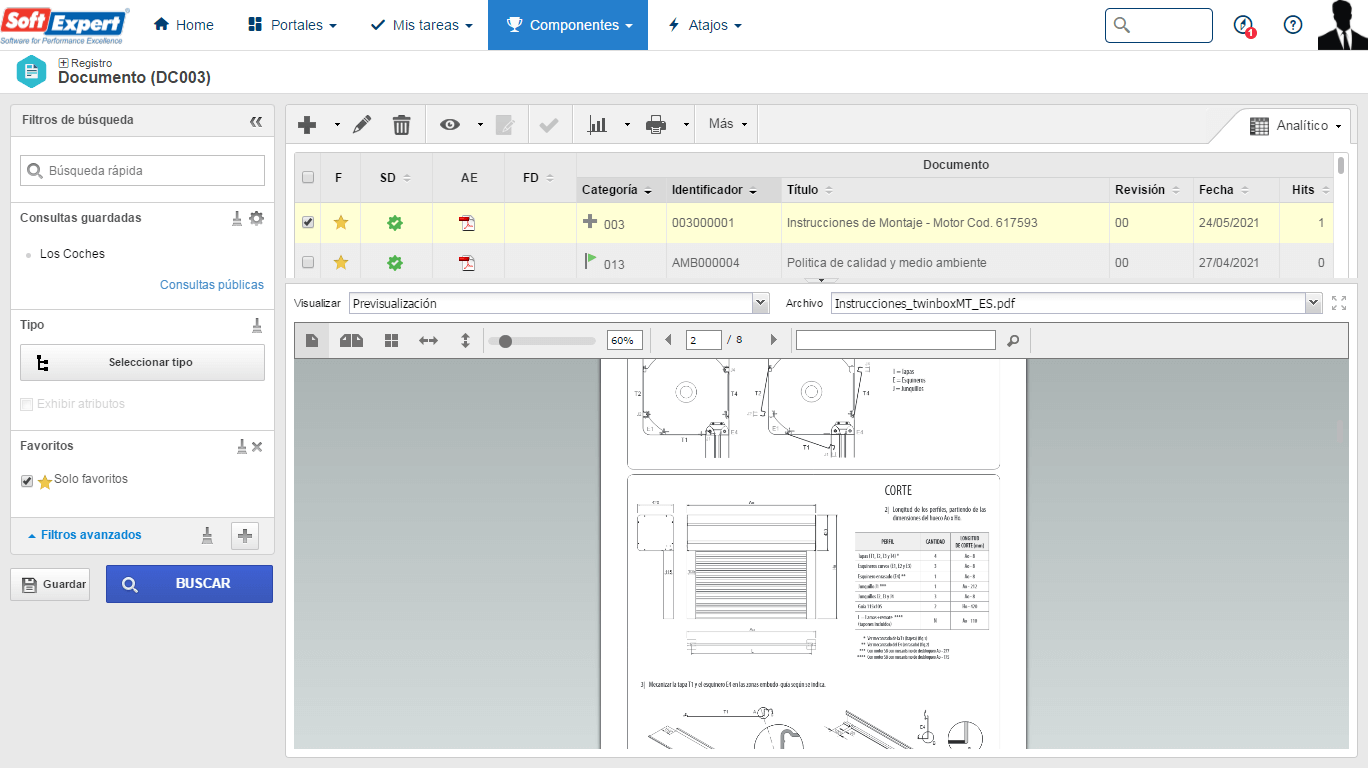Open the Mis tareas menu
The width and height of the screenshot is (1368, 768).
point(421,25)
